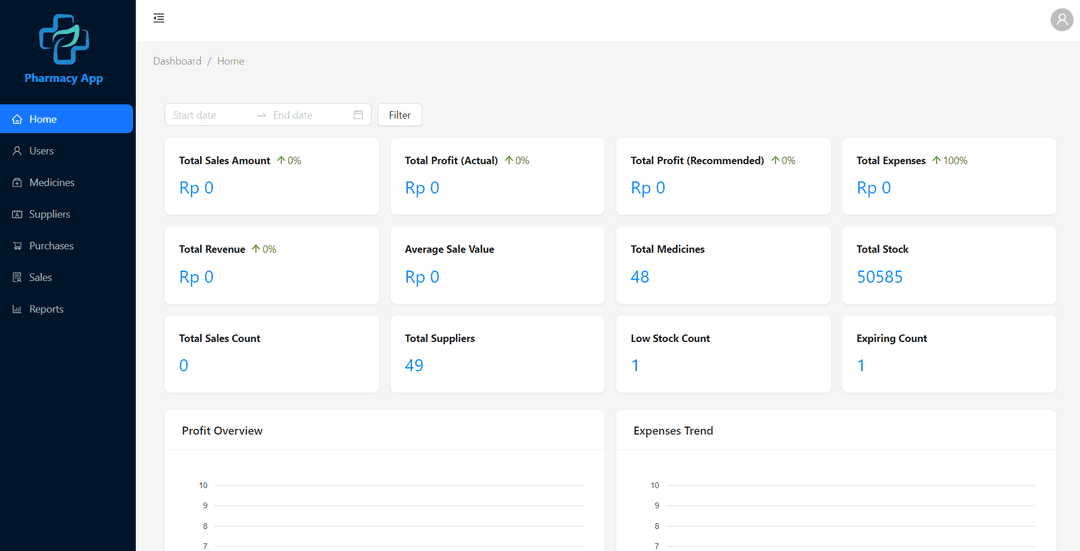Click the Pharmacy App logo icon

64,38
